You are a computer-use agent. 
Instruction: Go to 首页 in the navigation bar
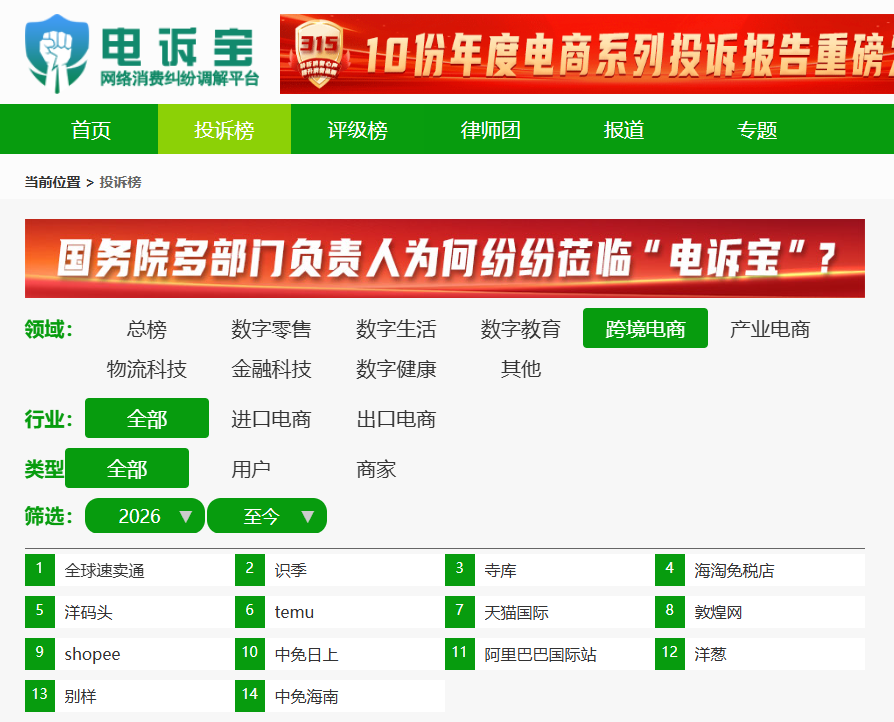click(91, 130)
